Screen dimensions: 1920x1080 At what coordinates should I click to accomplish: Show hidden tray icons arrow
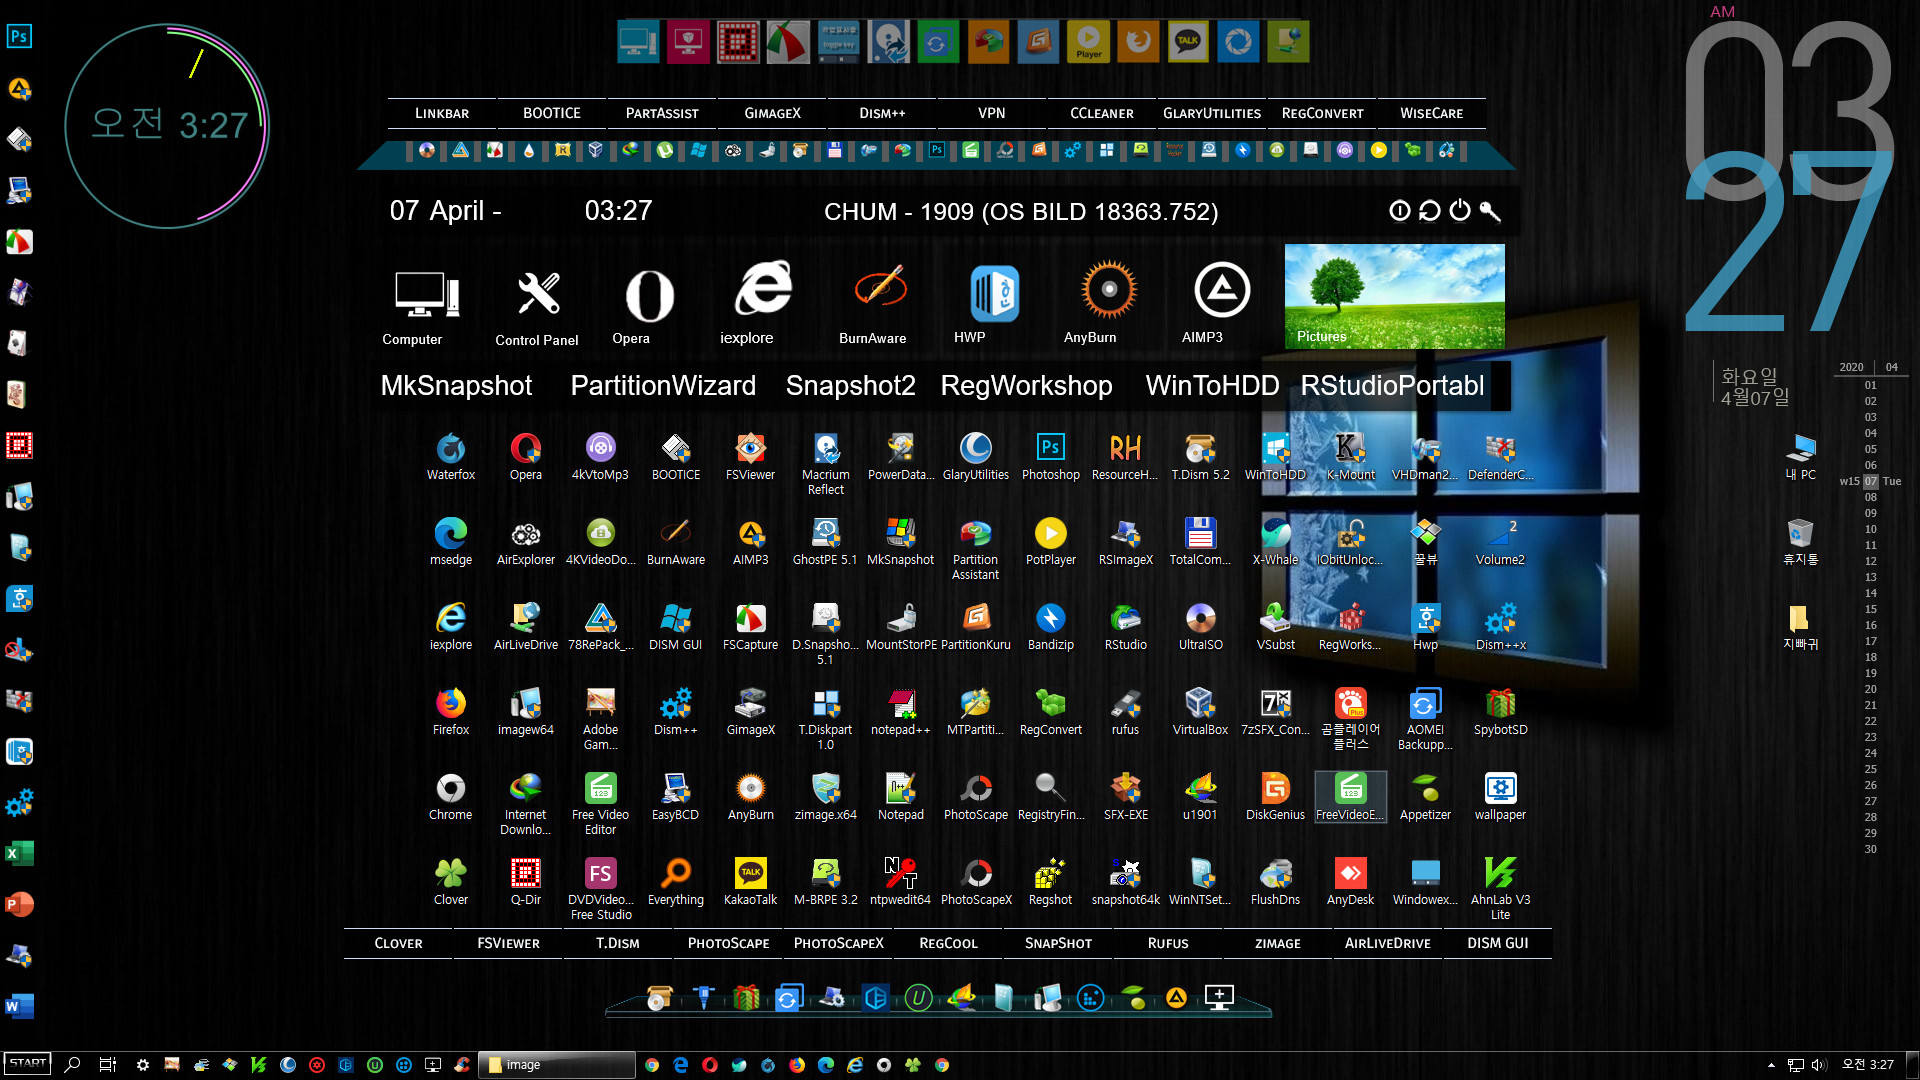point(1771,1065)
